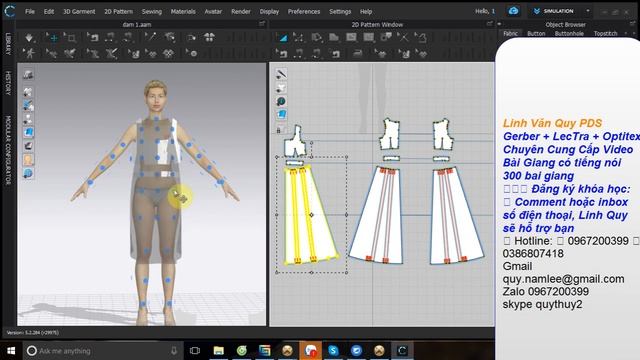Open the Display menu
Screen dimensions: 640x360
click(269, 11)
